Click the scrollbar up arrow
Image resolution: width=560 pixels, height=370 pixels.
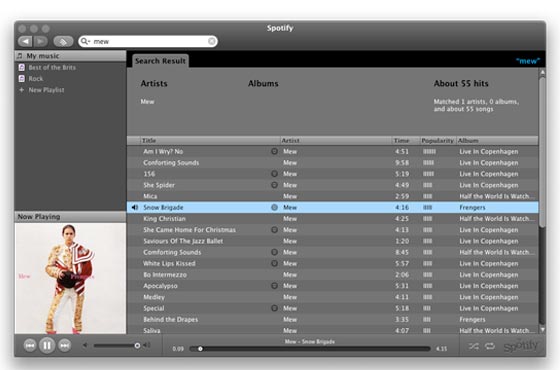point(542,72)
